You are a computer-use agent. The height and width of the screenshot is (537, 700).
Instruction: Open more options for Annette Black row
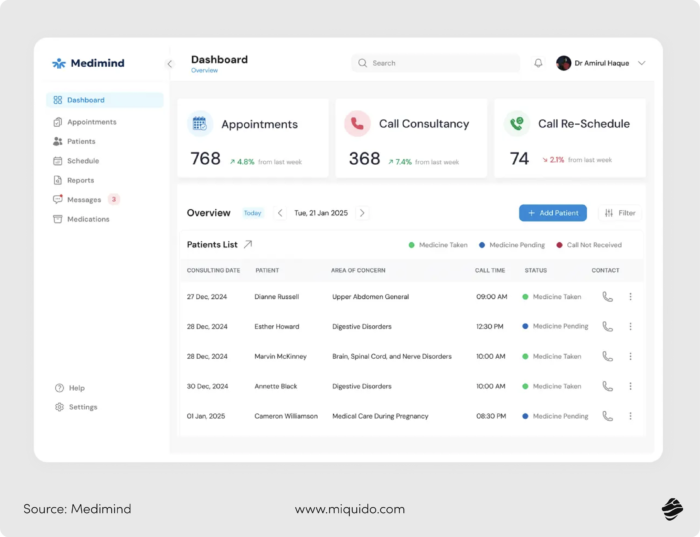[630, 386]
